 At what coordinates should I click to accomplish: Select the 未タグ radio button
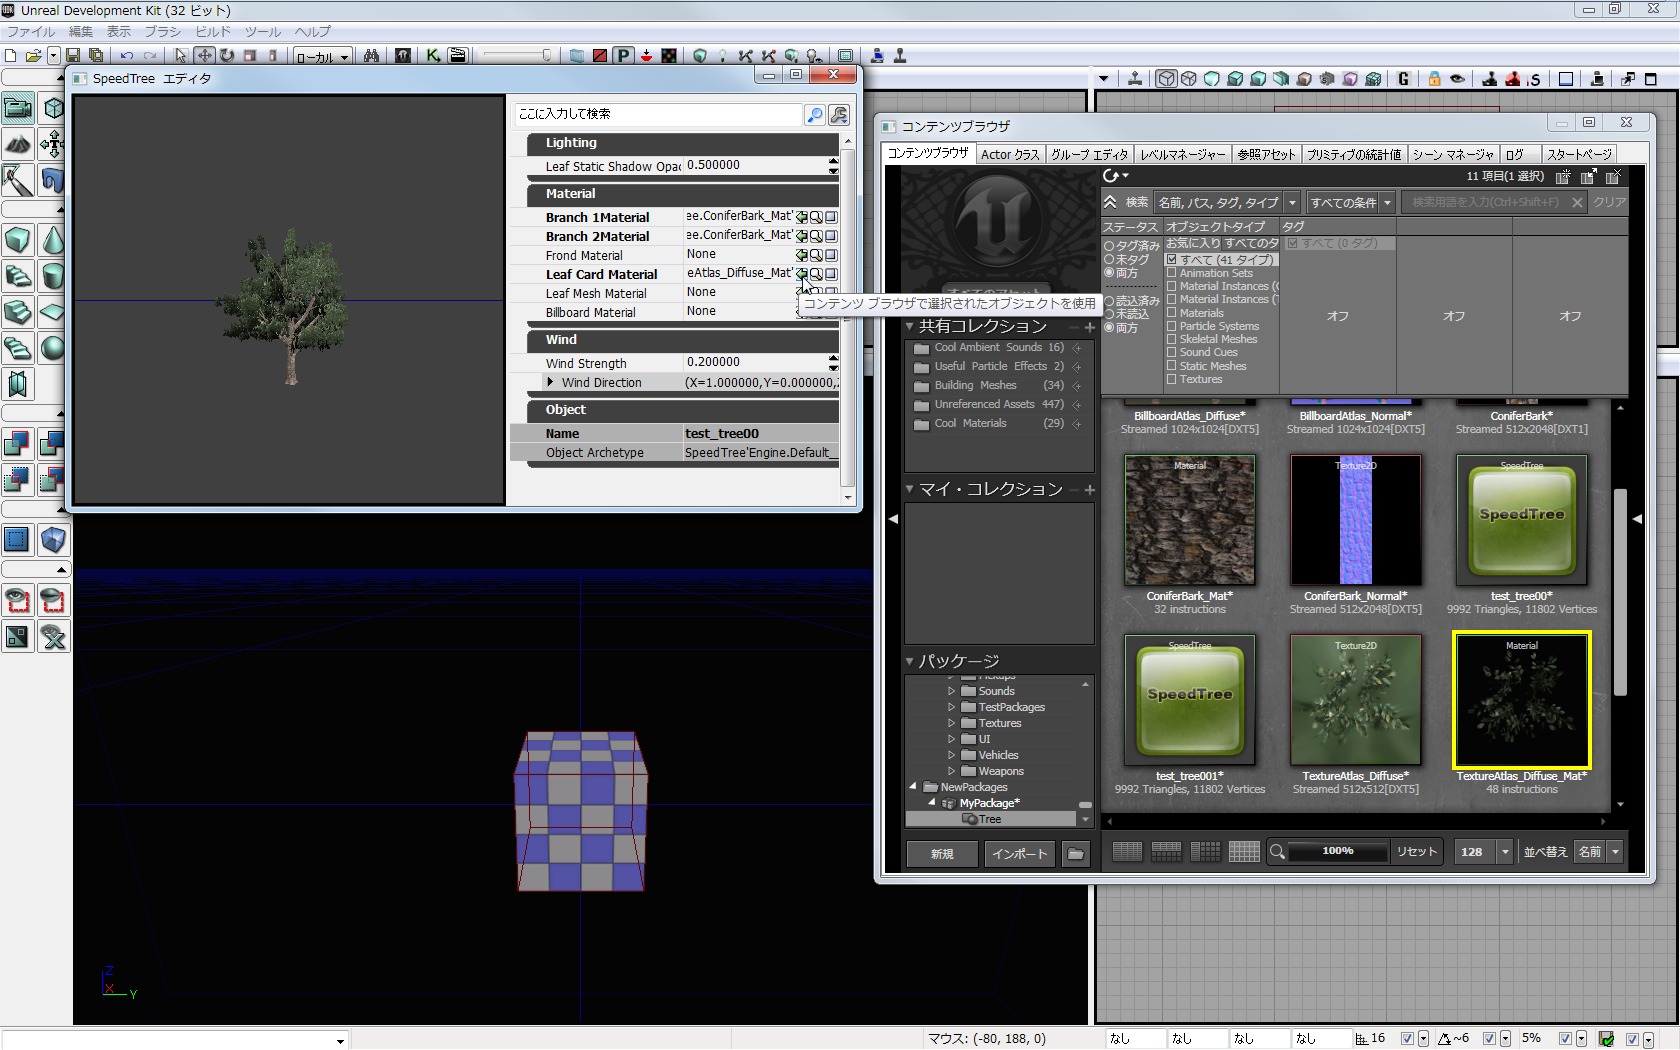pyautogui.click(x=1109, y=260)
